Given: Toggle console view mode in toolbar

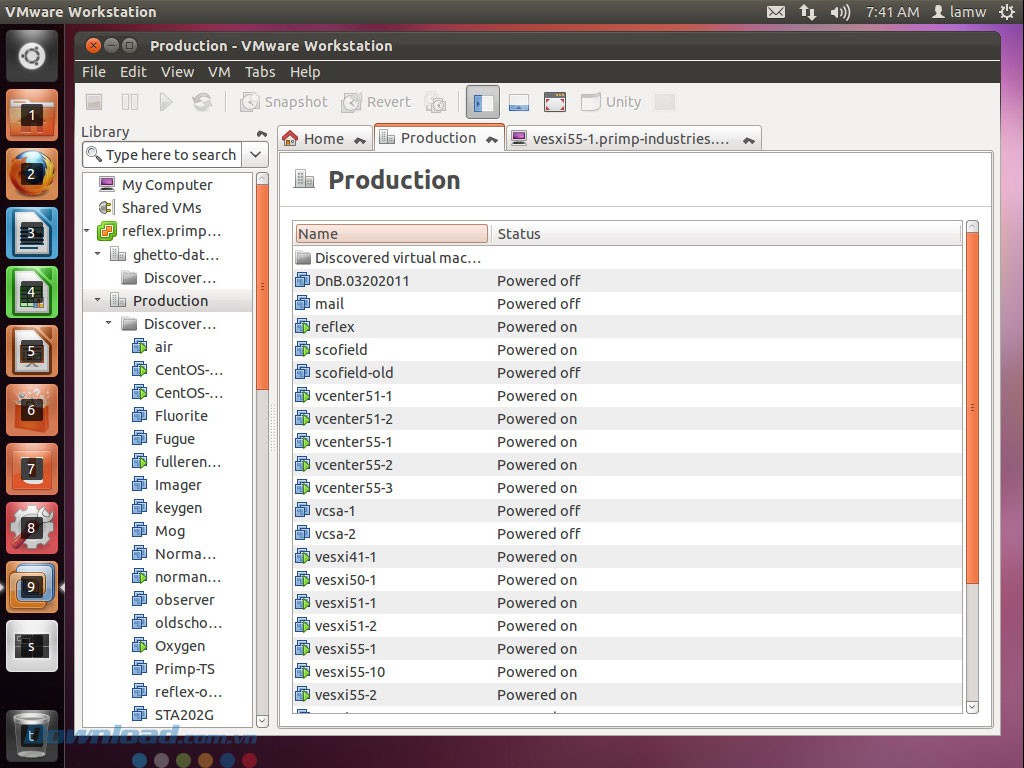Looking at the screenshot, I should pyautogui.click(x=663, y=102).
